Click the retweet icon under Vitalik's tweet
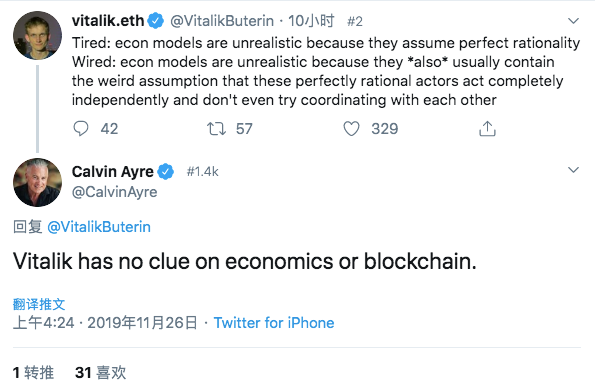The width and height of the screenshot is (595, 389). 216,129
